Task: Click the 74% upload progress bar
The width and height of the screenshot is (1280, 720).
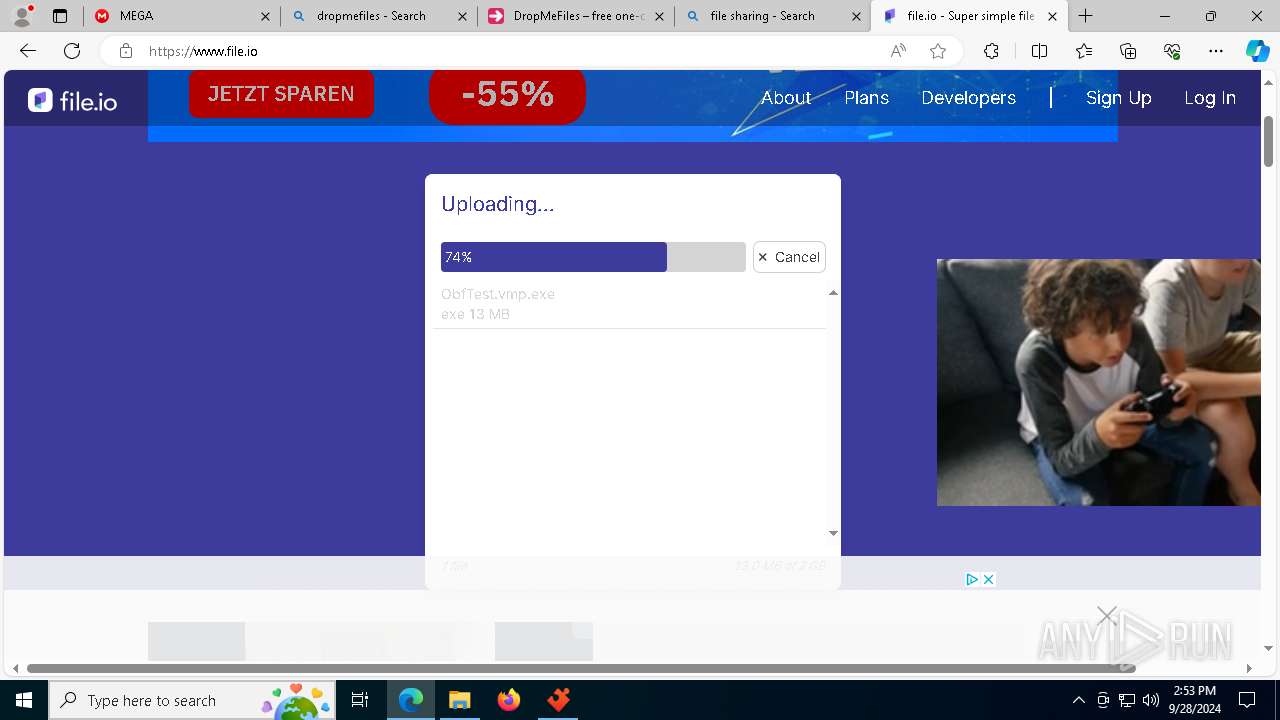Action: (593, 257)
